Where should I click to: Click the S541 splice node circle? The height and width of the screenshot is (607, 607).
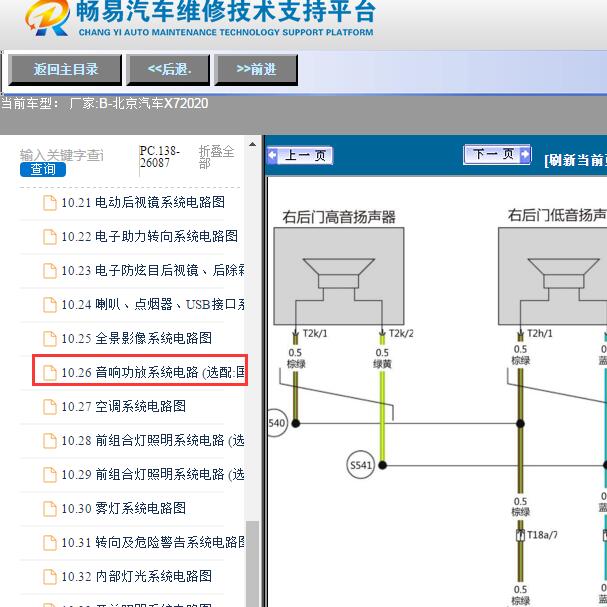pos(360,465)
